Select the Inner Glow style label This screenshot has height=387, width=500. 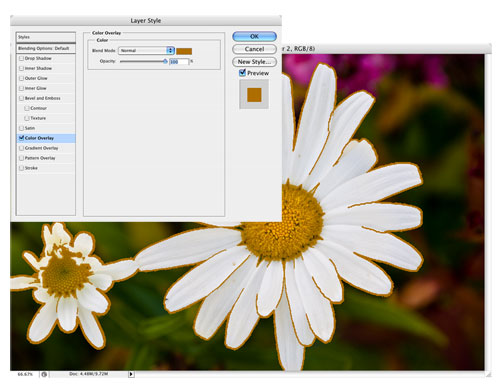pyautogui.click(x=36, y=88)
